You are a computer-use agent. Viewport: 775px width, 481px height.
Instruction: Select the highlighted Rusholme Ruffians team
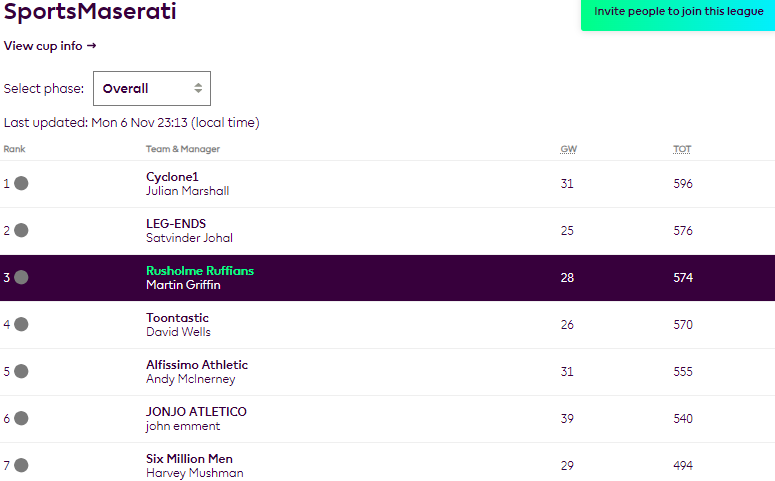(200, 271)
